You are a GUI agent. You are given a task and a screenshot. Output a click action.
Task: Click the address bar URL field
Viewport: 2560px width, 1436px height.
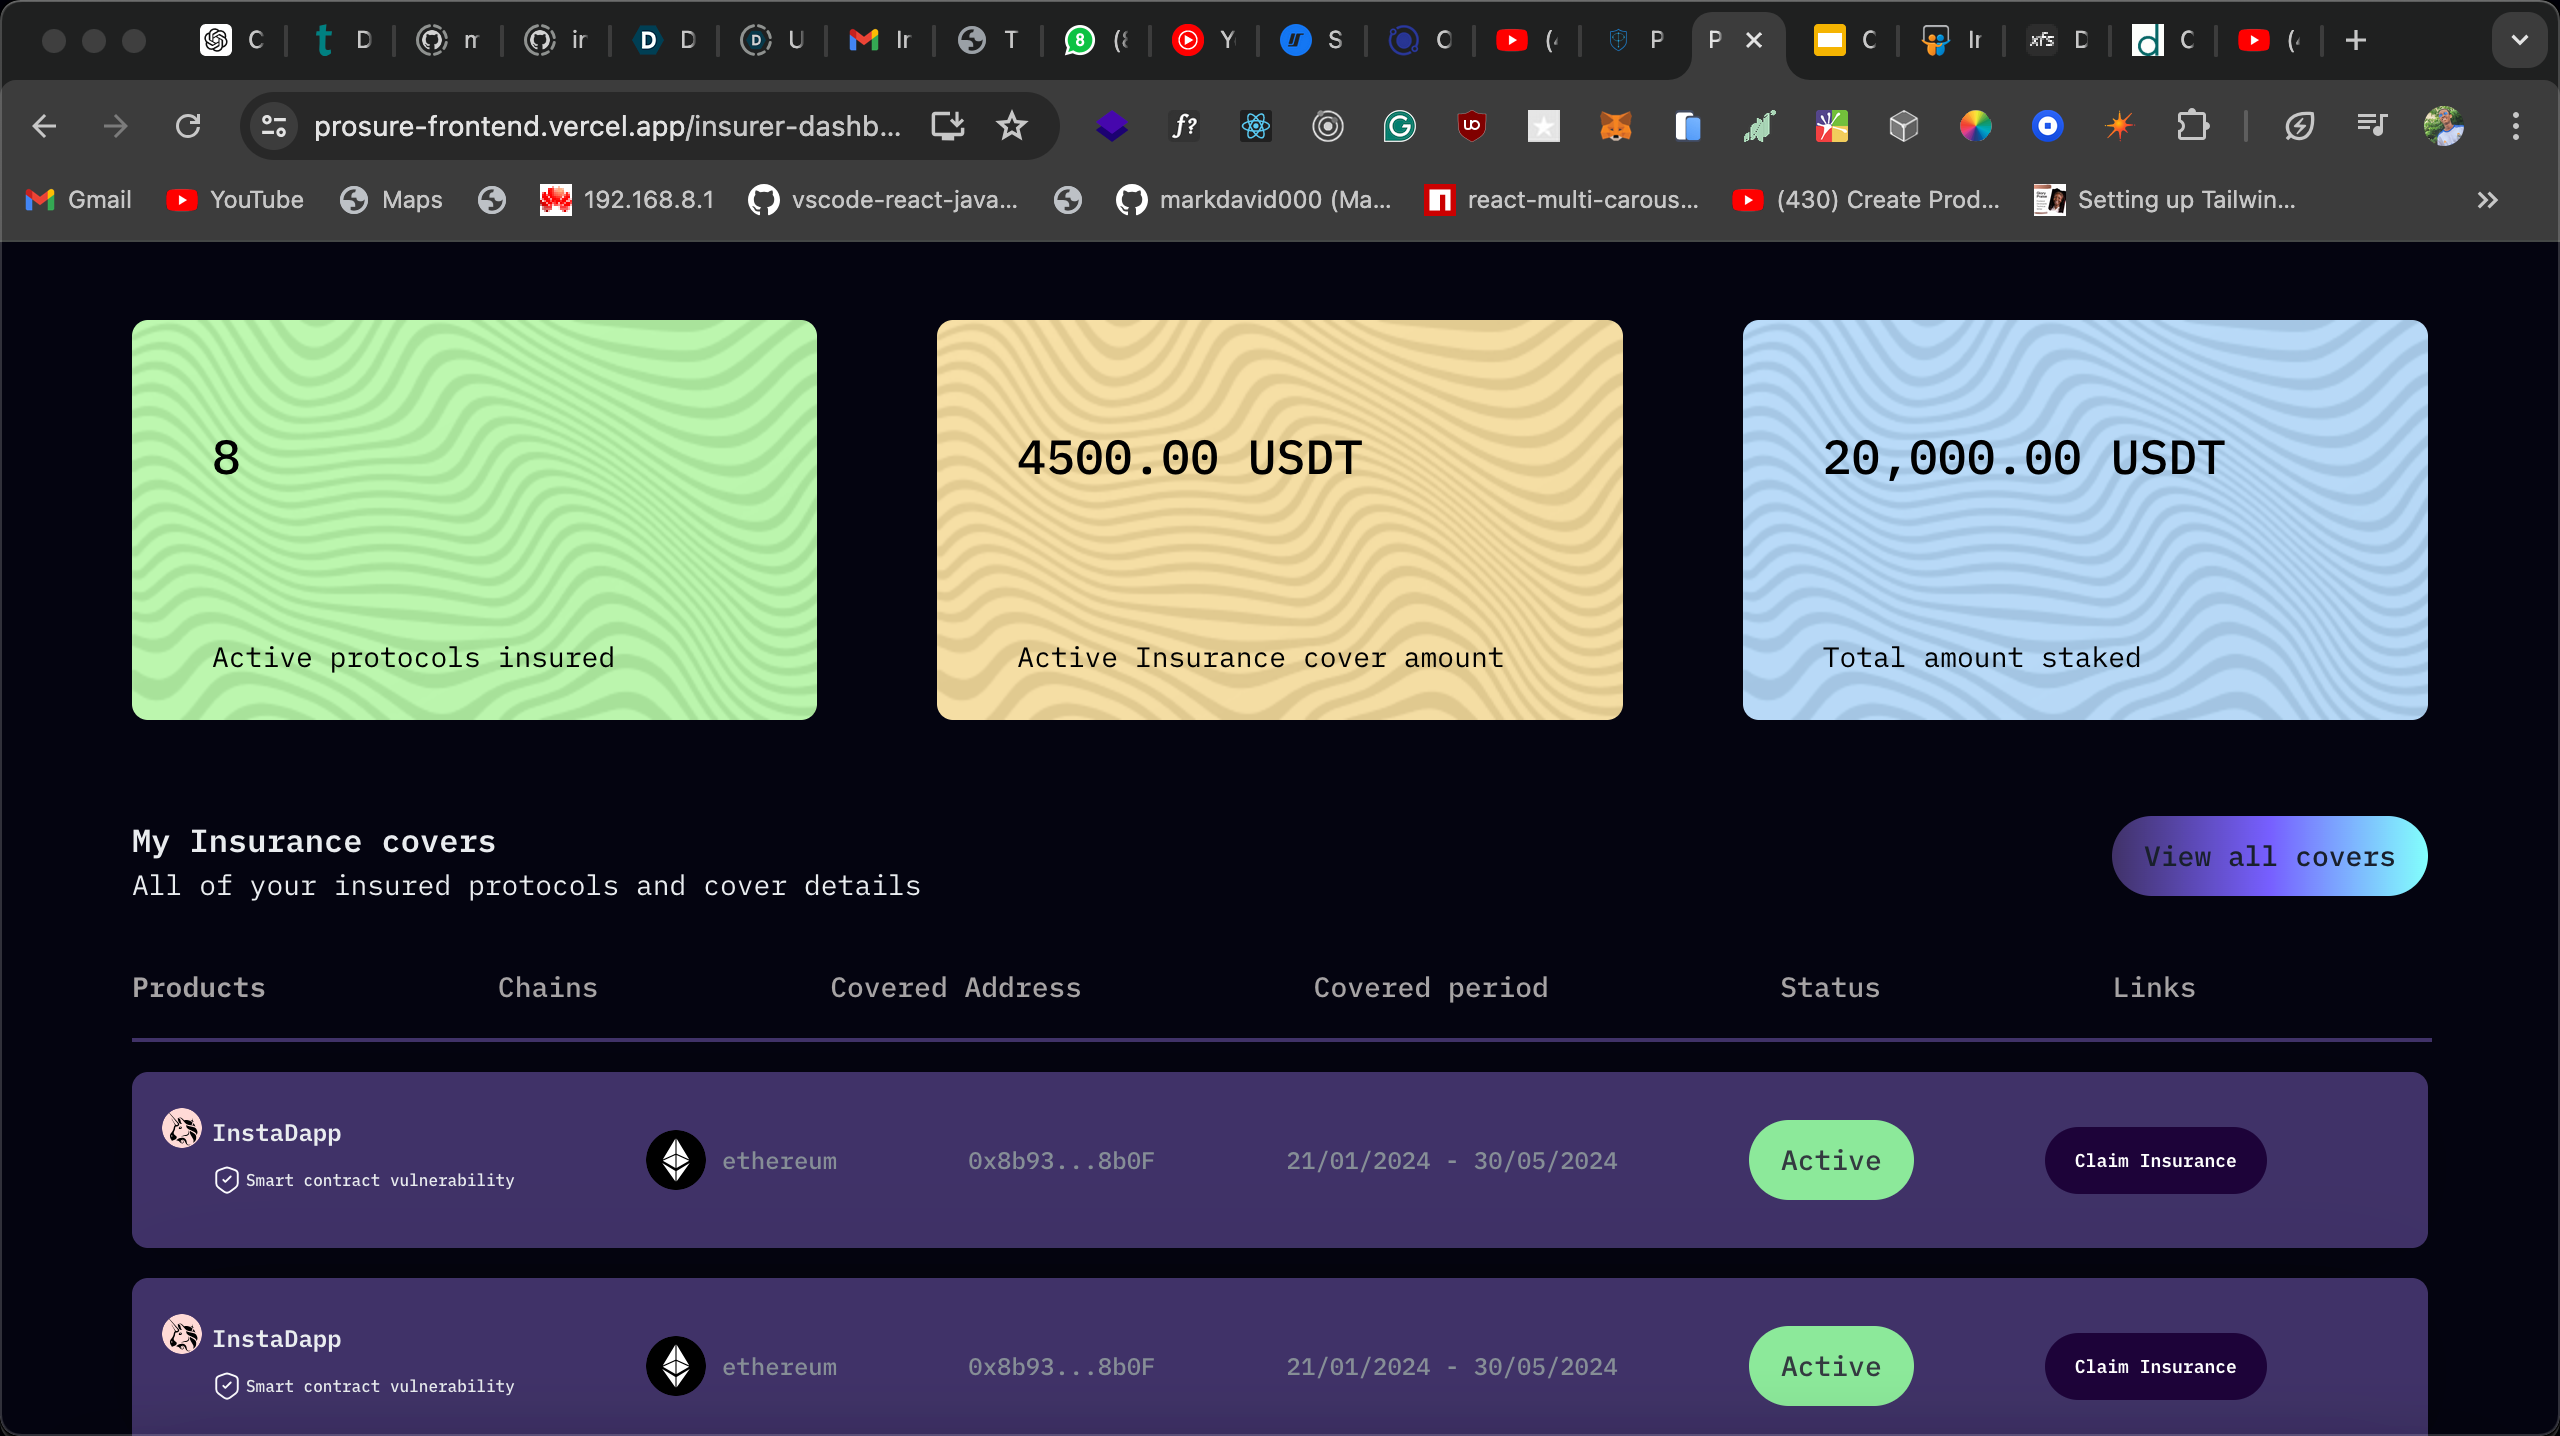606,126
